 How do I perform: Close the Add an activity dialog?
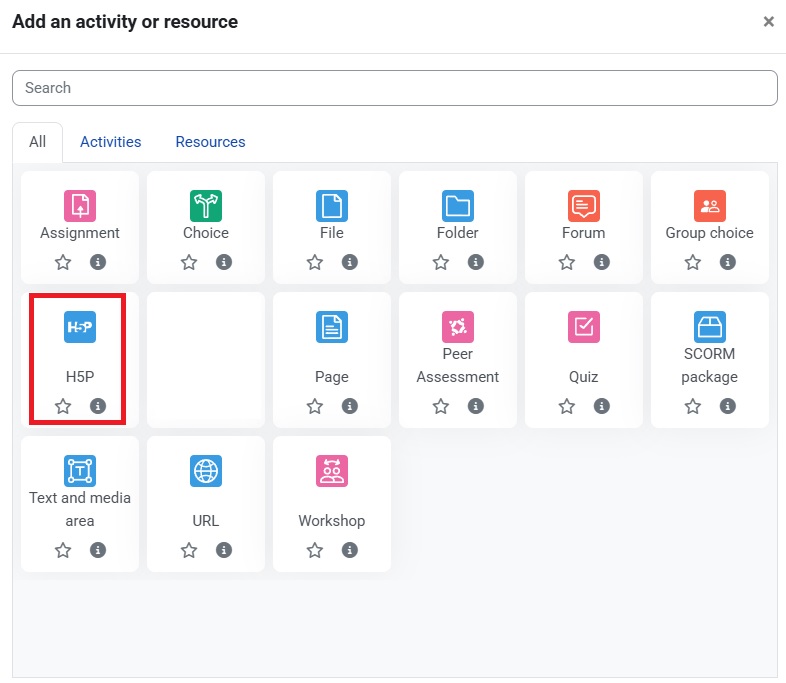point(768,21)
